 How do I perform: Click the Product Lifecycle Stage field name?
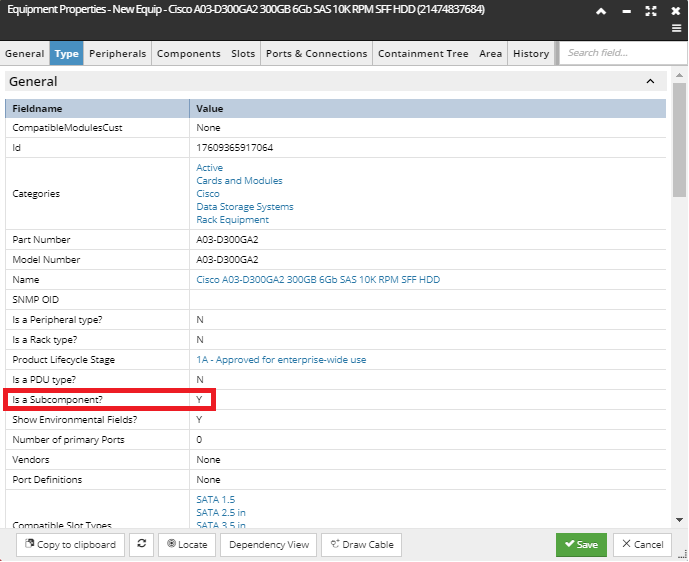(64, 359)
